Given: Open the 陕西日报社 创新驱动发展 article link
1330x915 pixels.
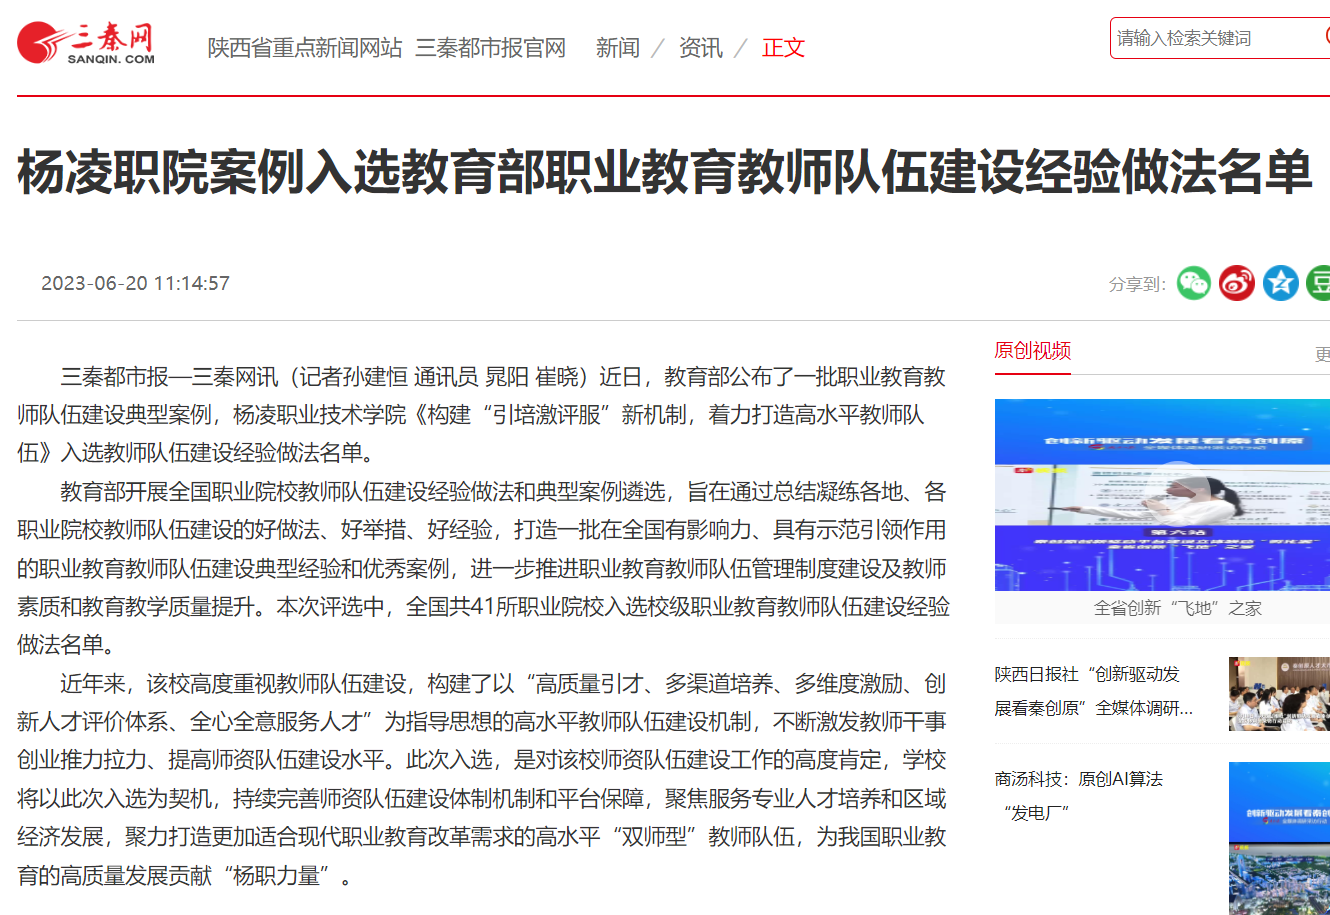Looking at the screenshot, I should 1093,691.
